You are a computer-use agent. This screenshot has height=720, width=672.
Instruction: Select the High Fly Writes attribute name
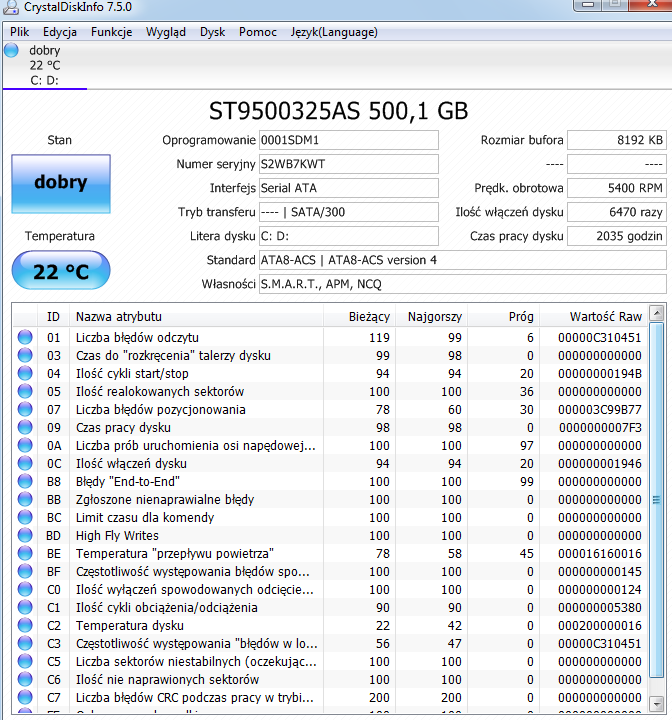click(x=117, y=535)
